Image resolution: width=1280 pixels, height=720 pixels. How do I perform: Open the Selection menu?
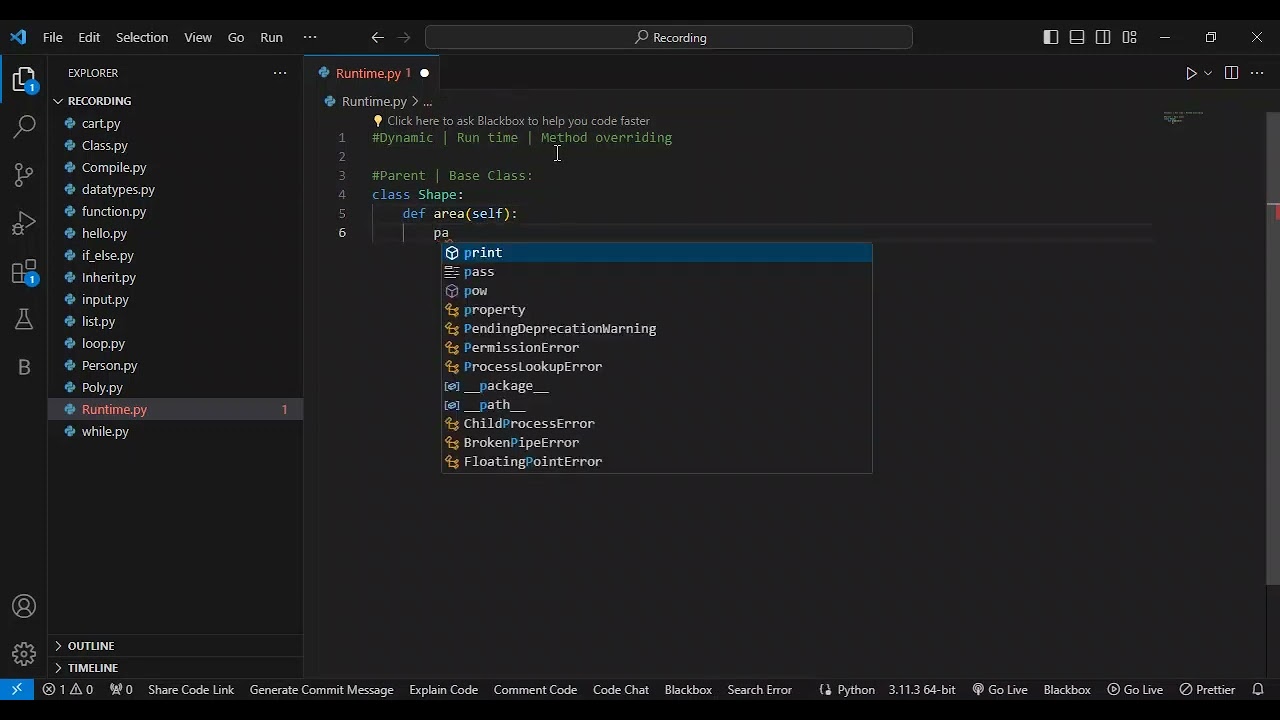coord(142,37)
